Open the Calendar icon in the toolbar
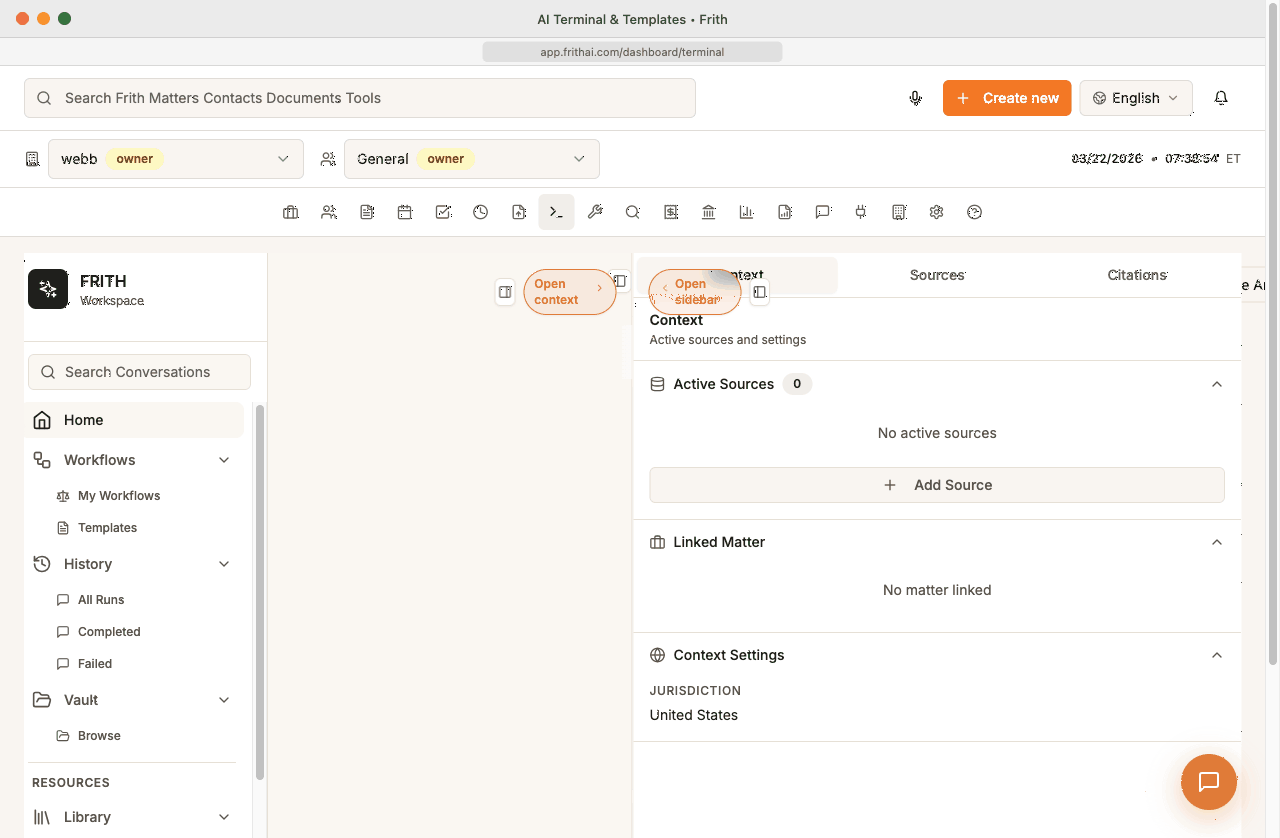The image size is (1280, 838). pyautogui.click(x=405, y=211)
